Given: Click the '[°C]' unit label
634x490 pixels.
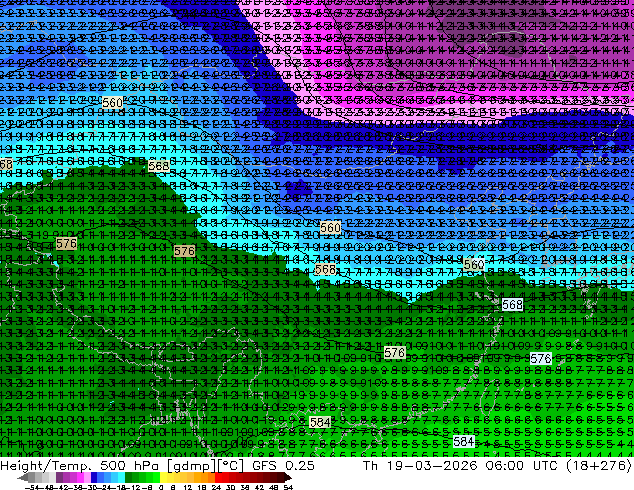Looking at the screenshot, I should click(231, 465).
